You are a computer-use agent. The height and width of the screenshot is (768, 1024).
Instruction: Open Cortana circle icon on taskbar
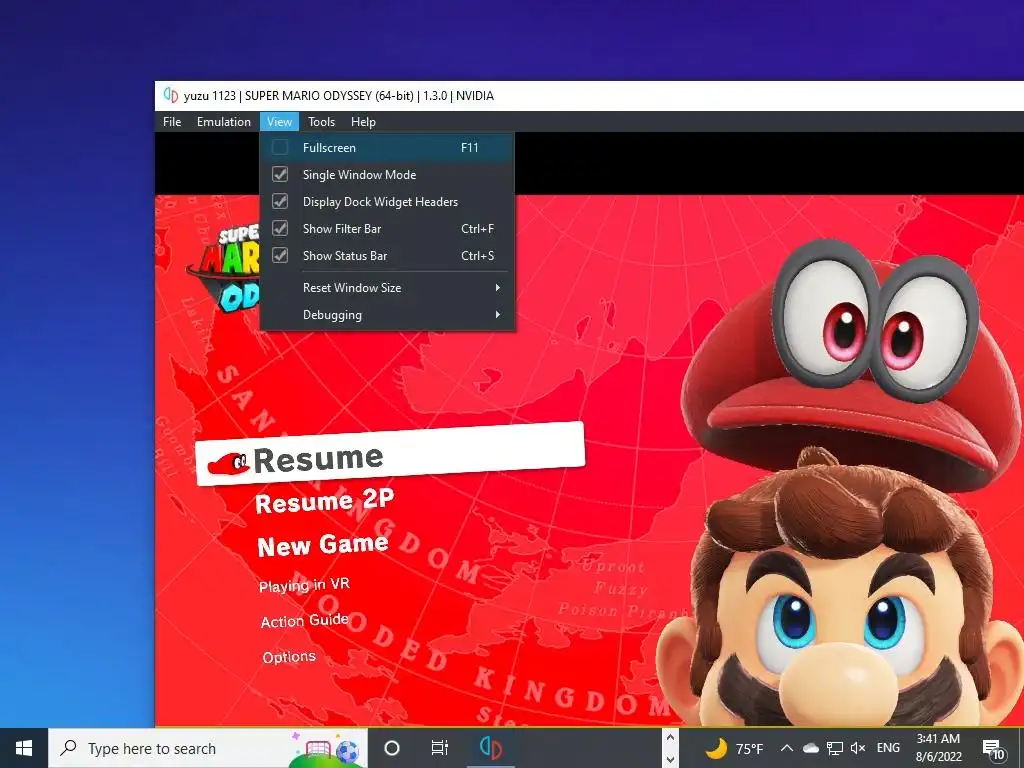(x=392, y=748)
